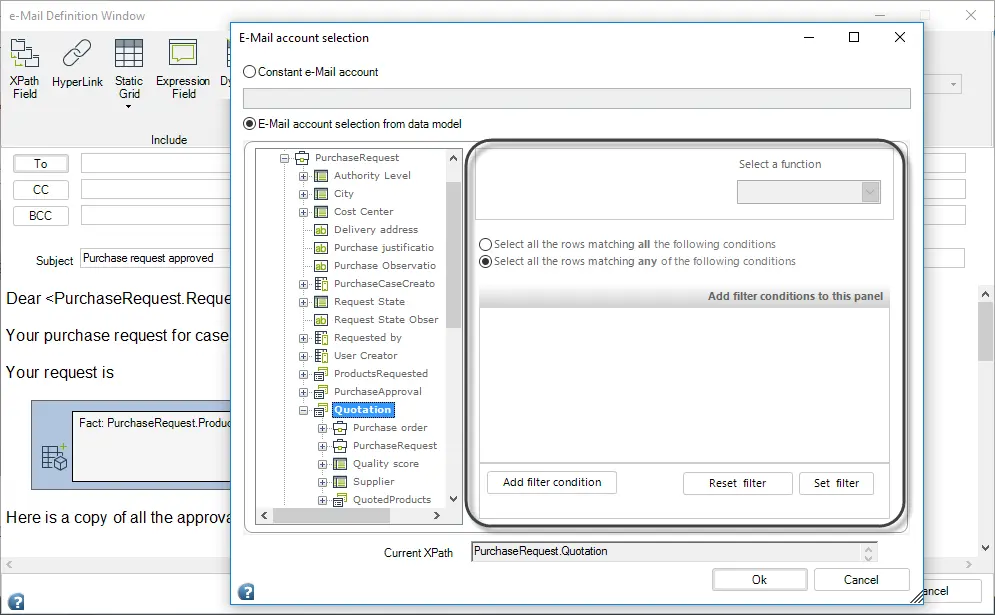This screenshot has width=995, height=615.
Task: Click the Reset filter button
Action: pyautogui.click(x=737, y=483)
